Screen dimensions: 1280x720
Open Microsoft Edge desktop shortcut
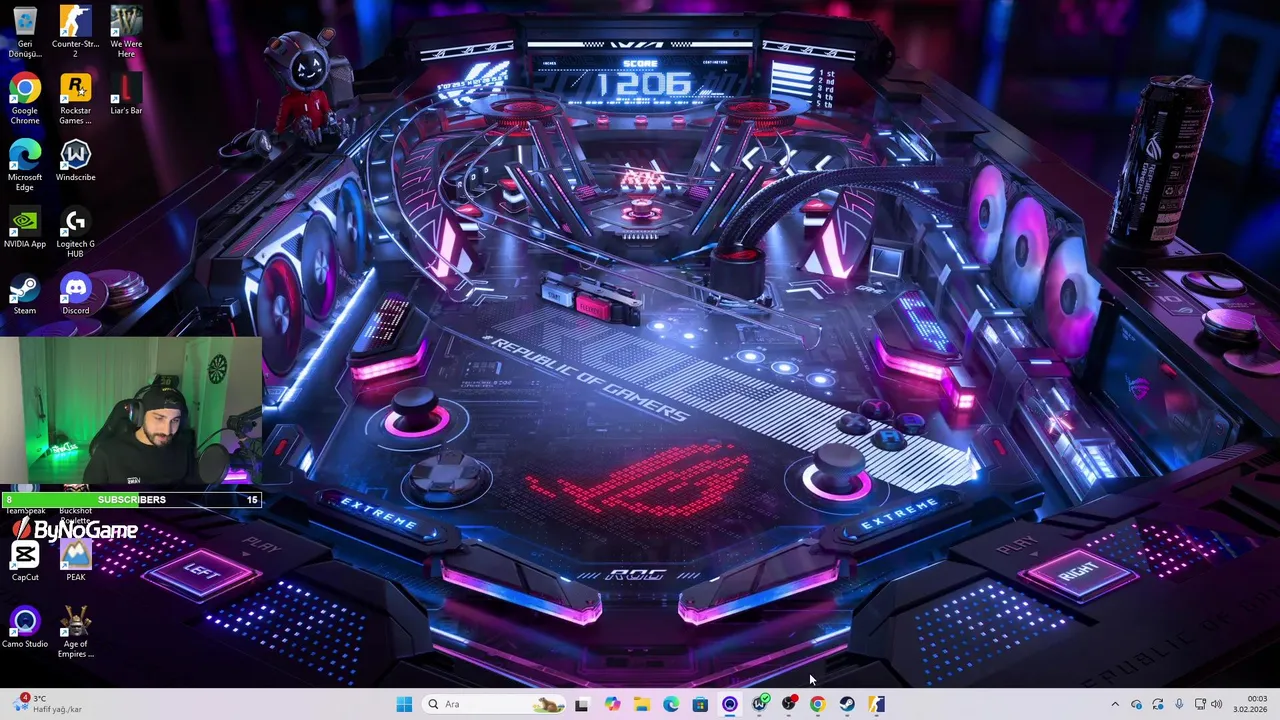pyautogui.click(x=25, y=166)
